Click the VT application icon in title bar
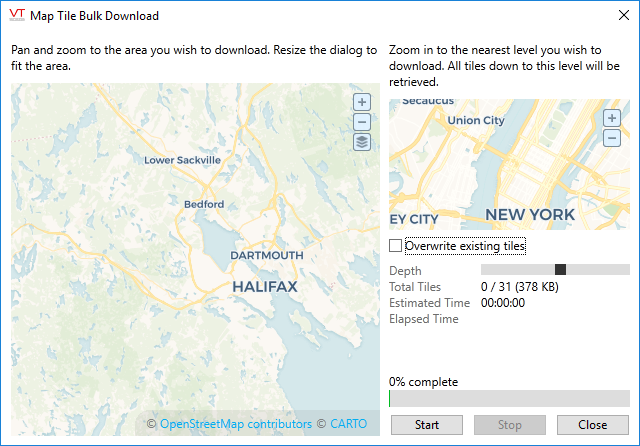The height and width of the screenshot is (446, 640). 16,16
